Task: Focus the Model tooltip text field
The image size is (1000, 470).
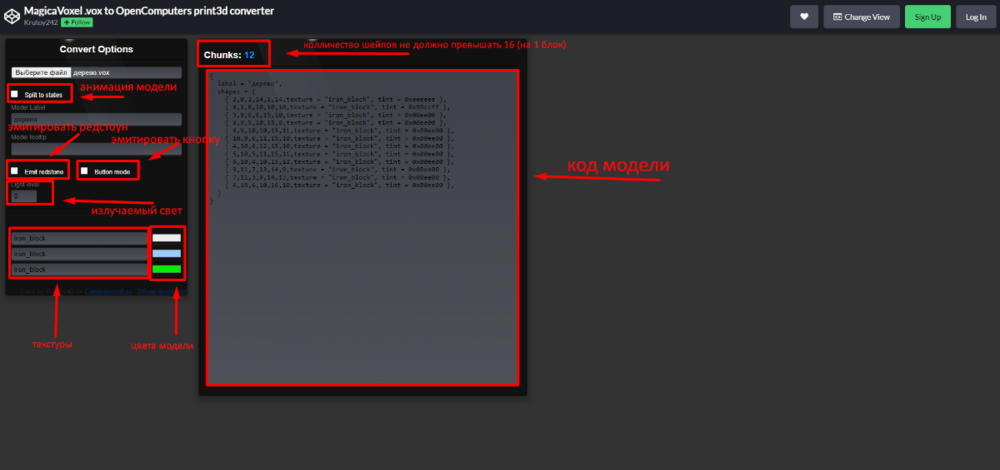Action: click(x=96, y=149)
